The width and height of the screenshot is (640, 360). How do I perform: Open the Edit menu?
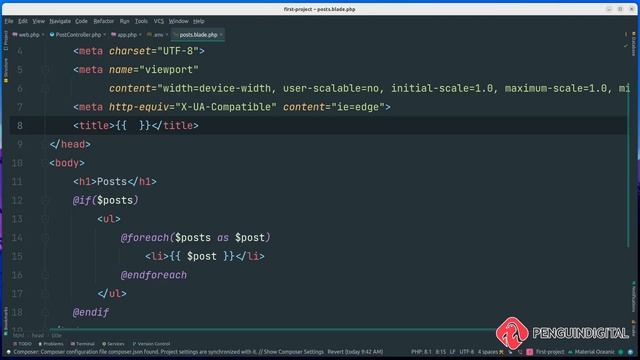click(x=22, y=21)
